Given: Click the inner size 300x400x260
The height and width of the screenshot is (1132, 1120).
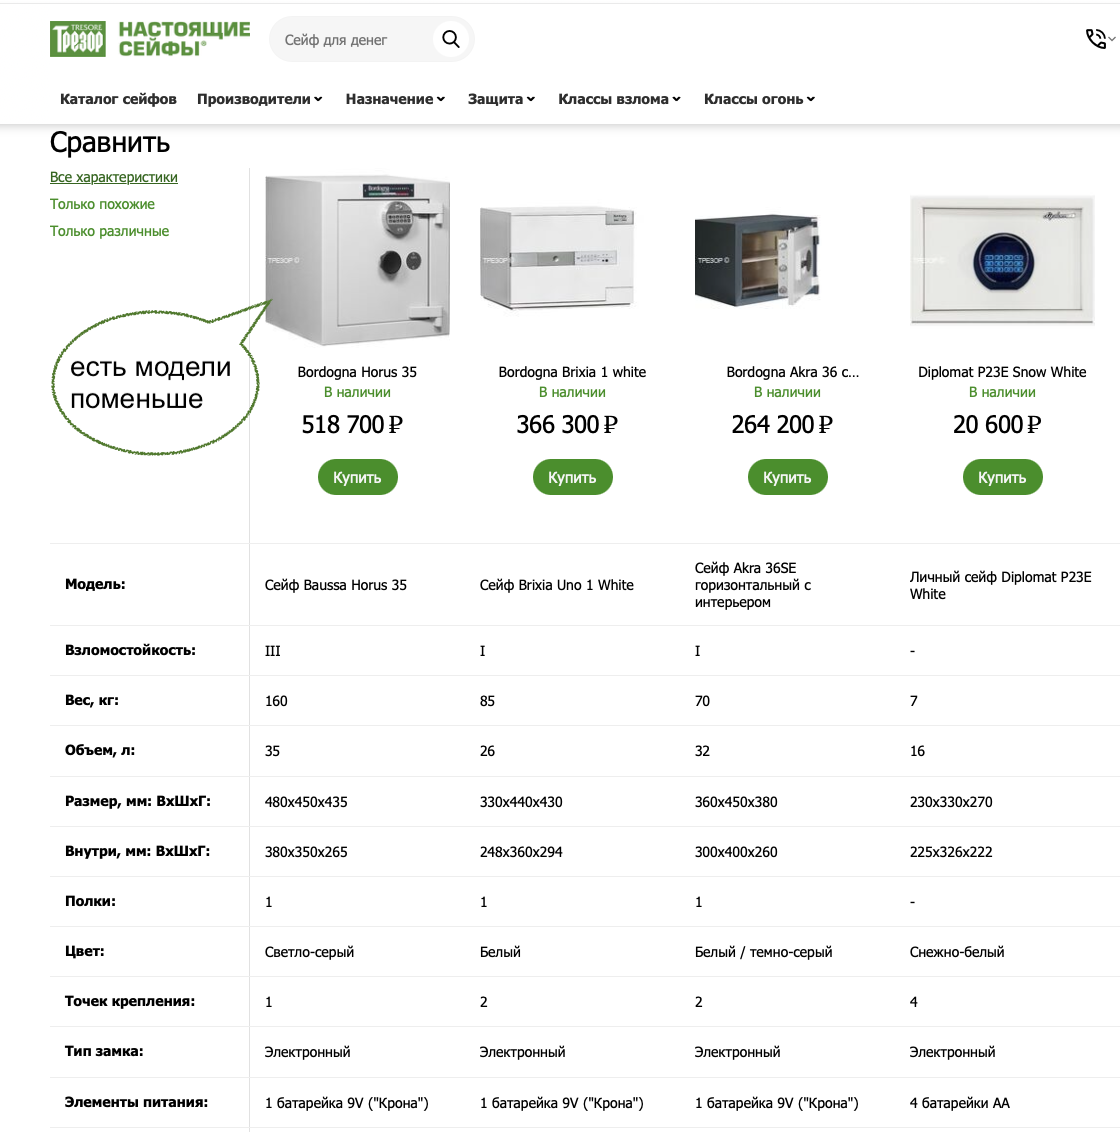Looking at the screenshot, I should click(x=736, y=852).
